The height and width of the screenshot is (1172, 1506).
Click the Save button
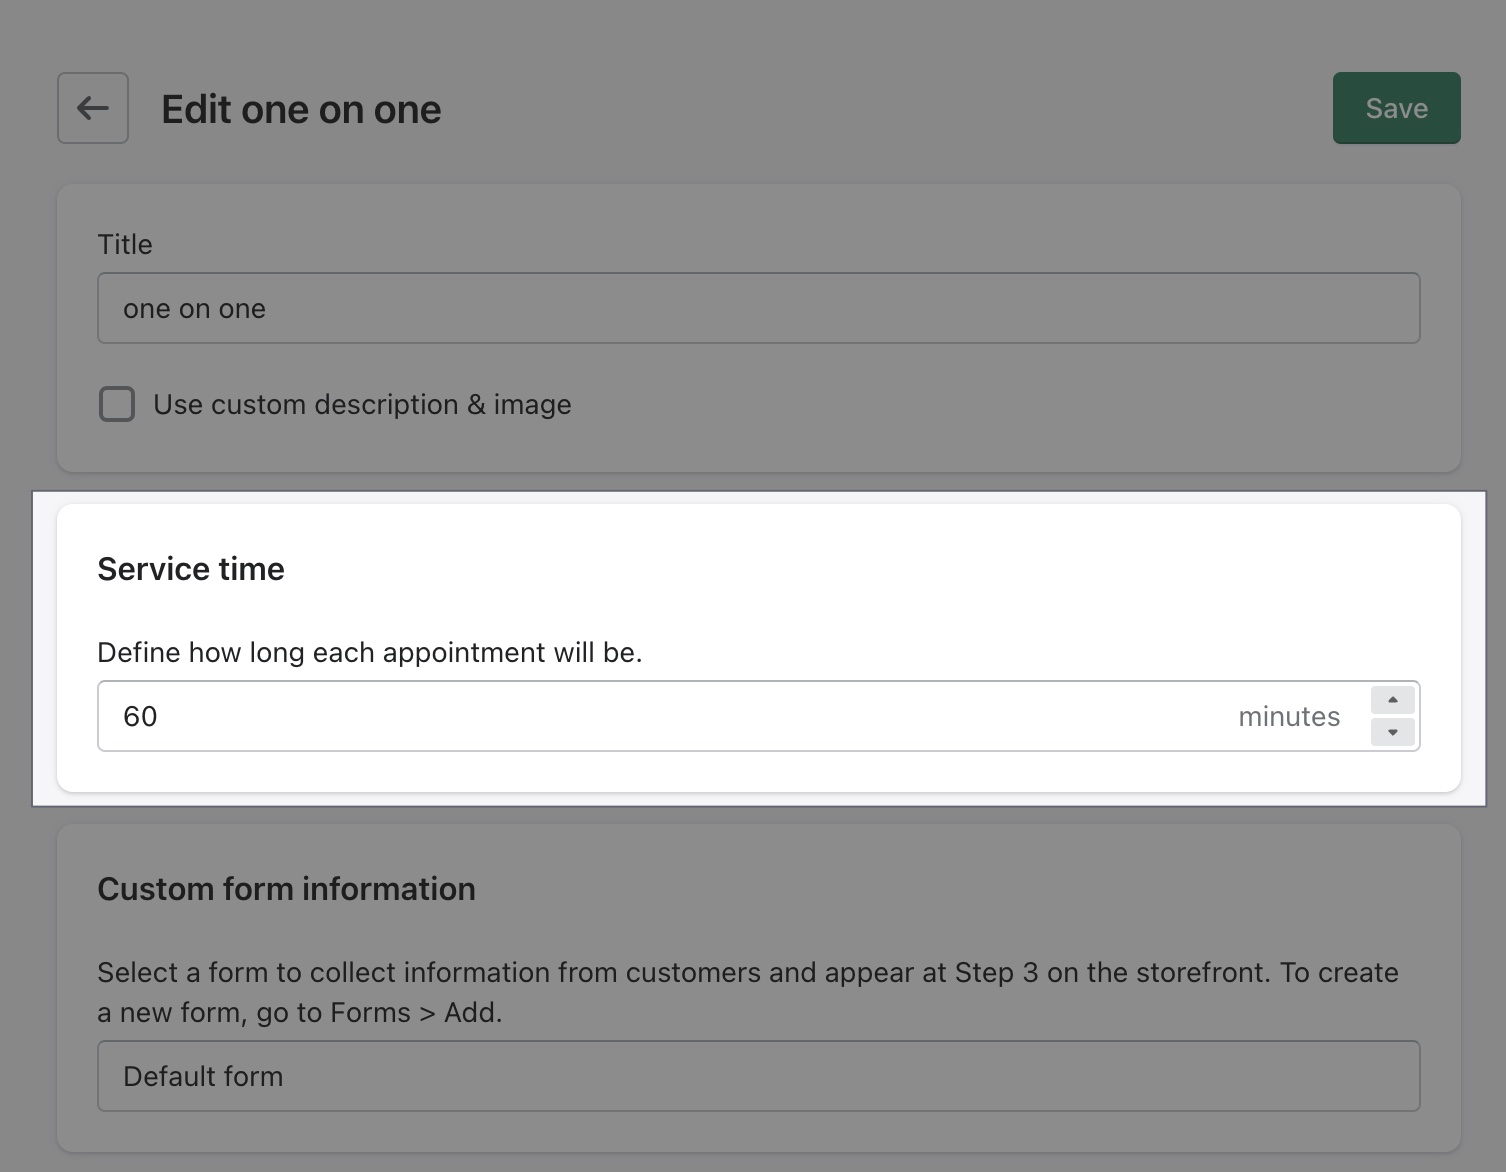click(x=1396, y=108)
